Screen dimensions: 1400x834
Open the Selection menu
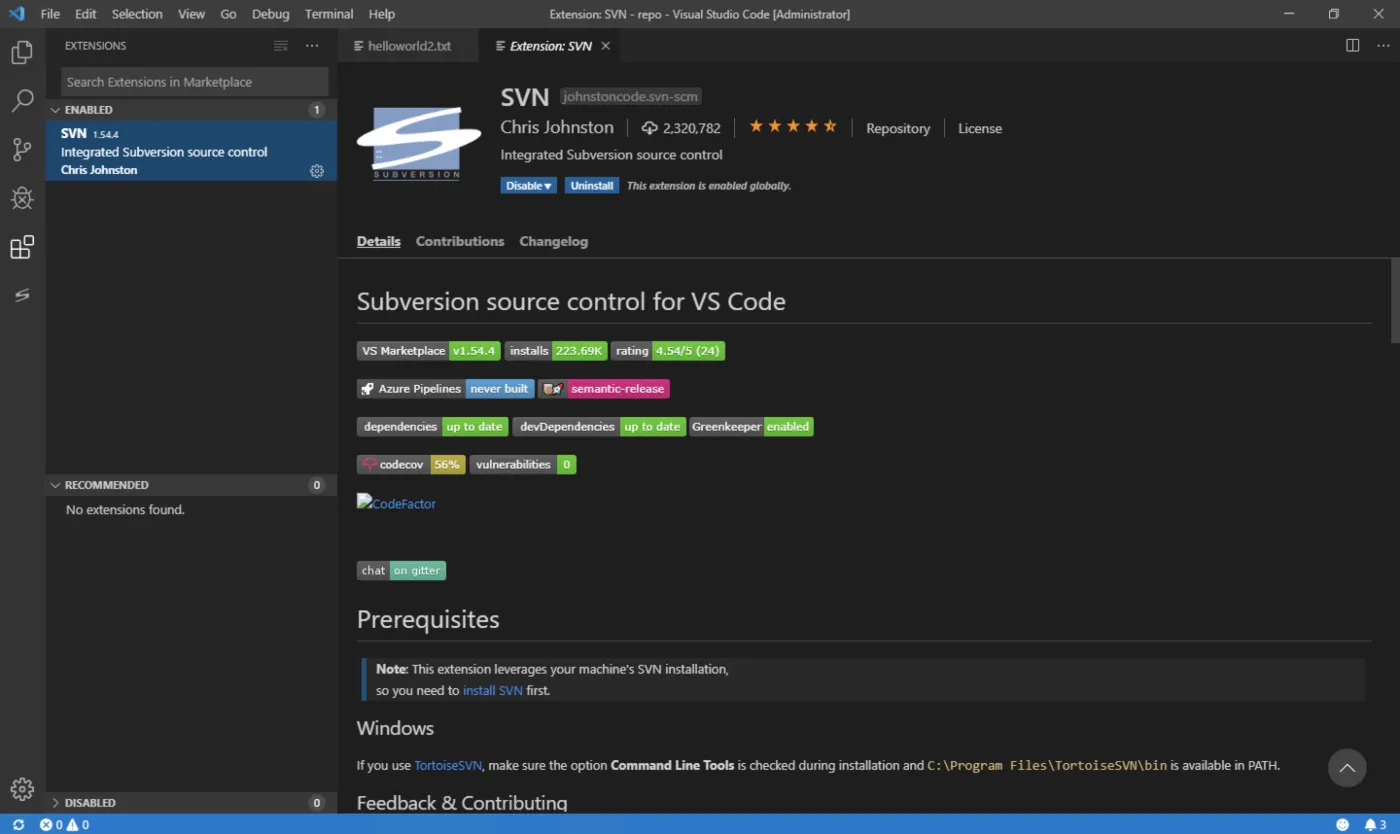137,14
